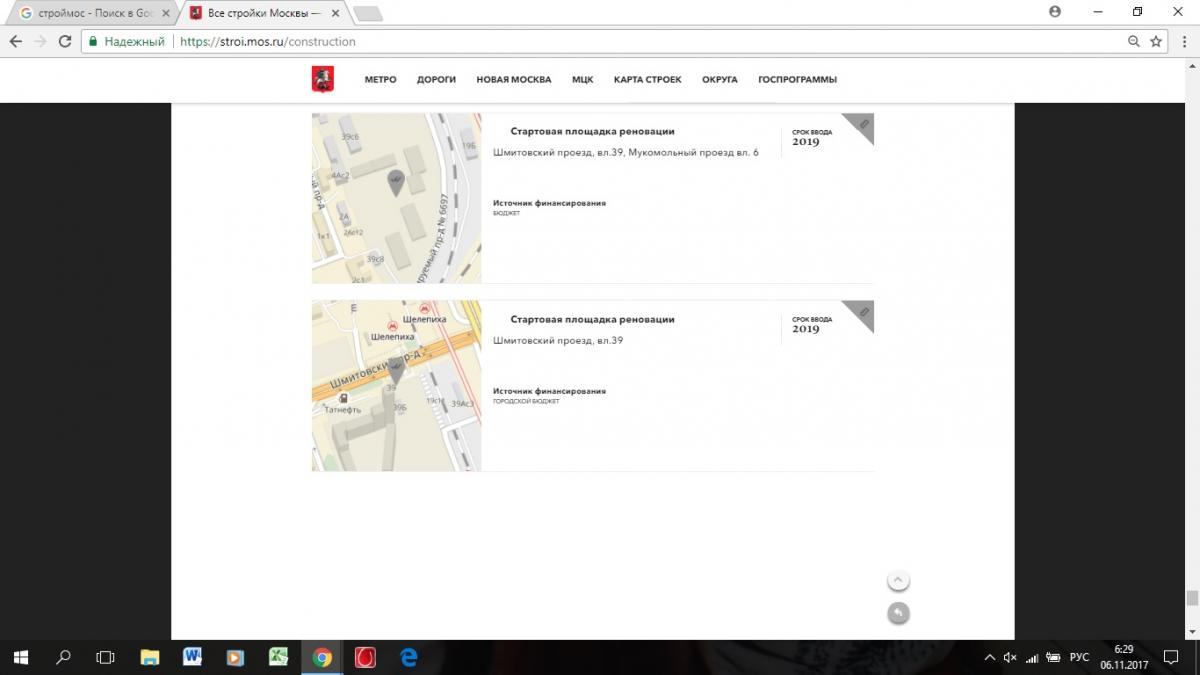Open File Explorer from taskbar
1200x675 pixels.
(149, 657)
